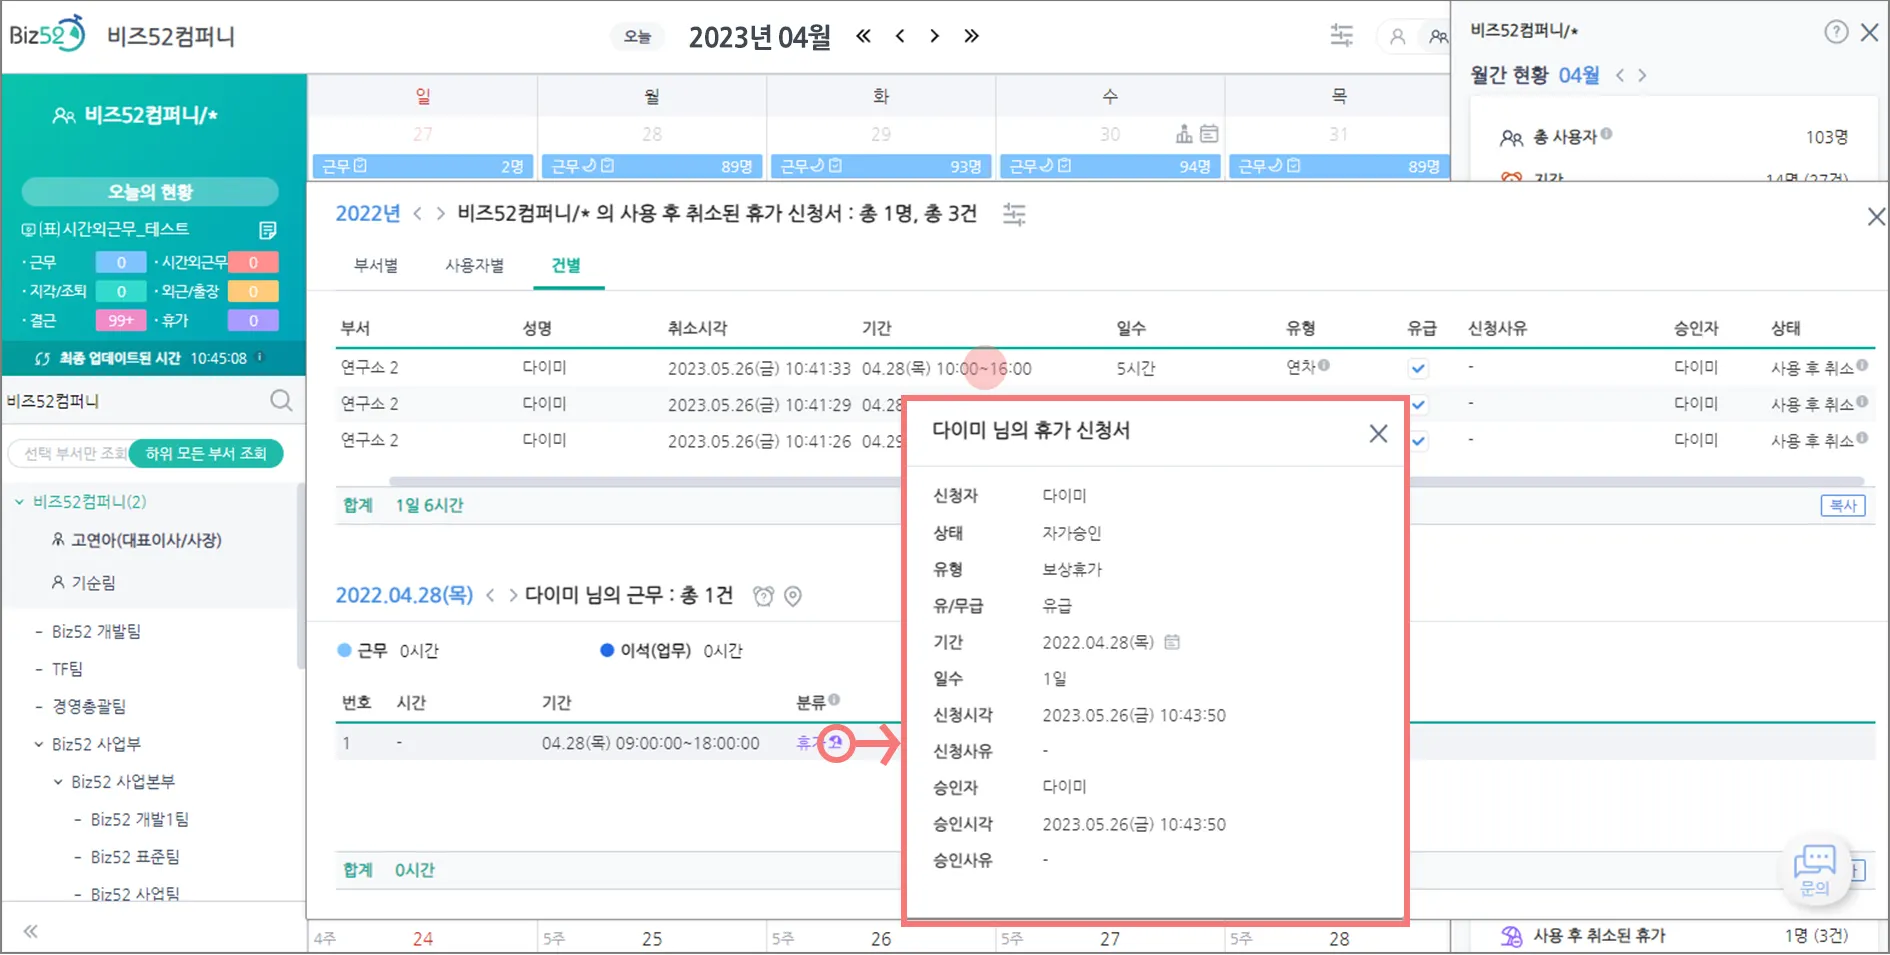Collapse the left sidebar with the double-arrow icon

coord(31,932)
